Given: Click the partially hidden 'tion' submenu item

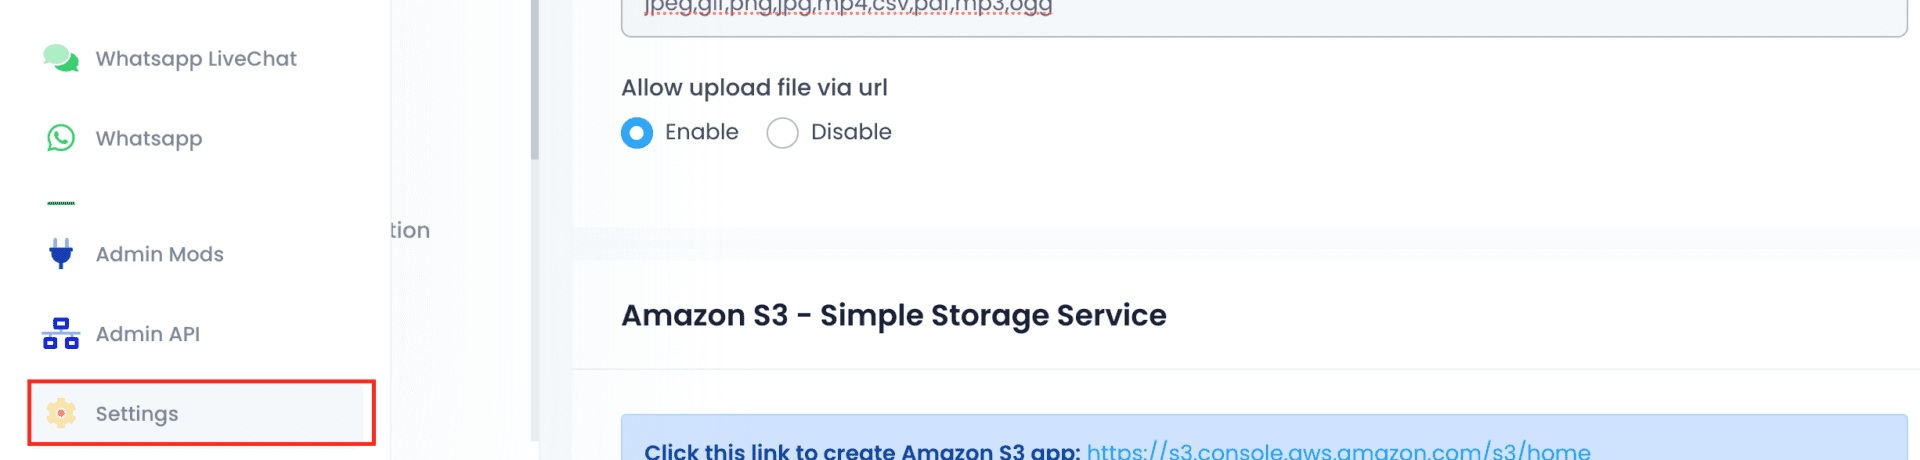Looking at the screenshot, I should click(410, 230).
